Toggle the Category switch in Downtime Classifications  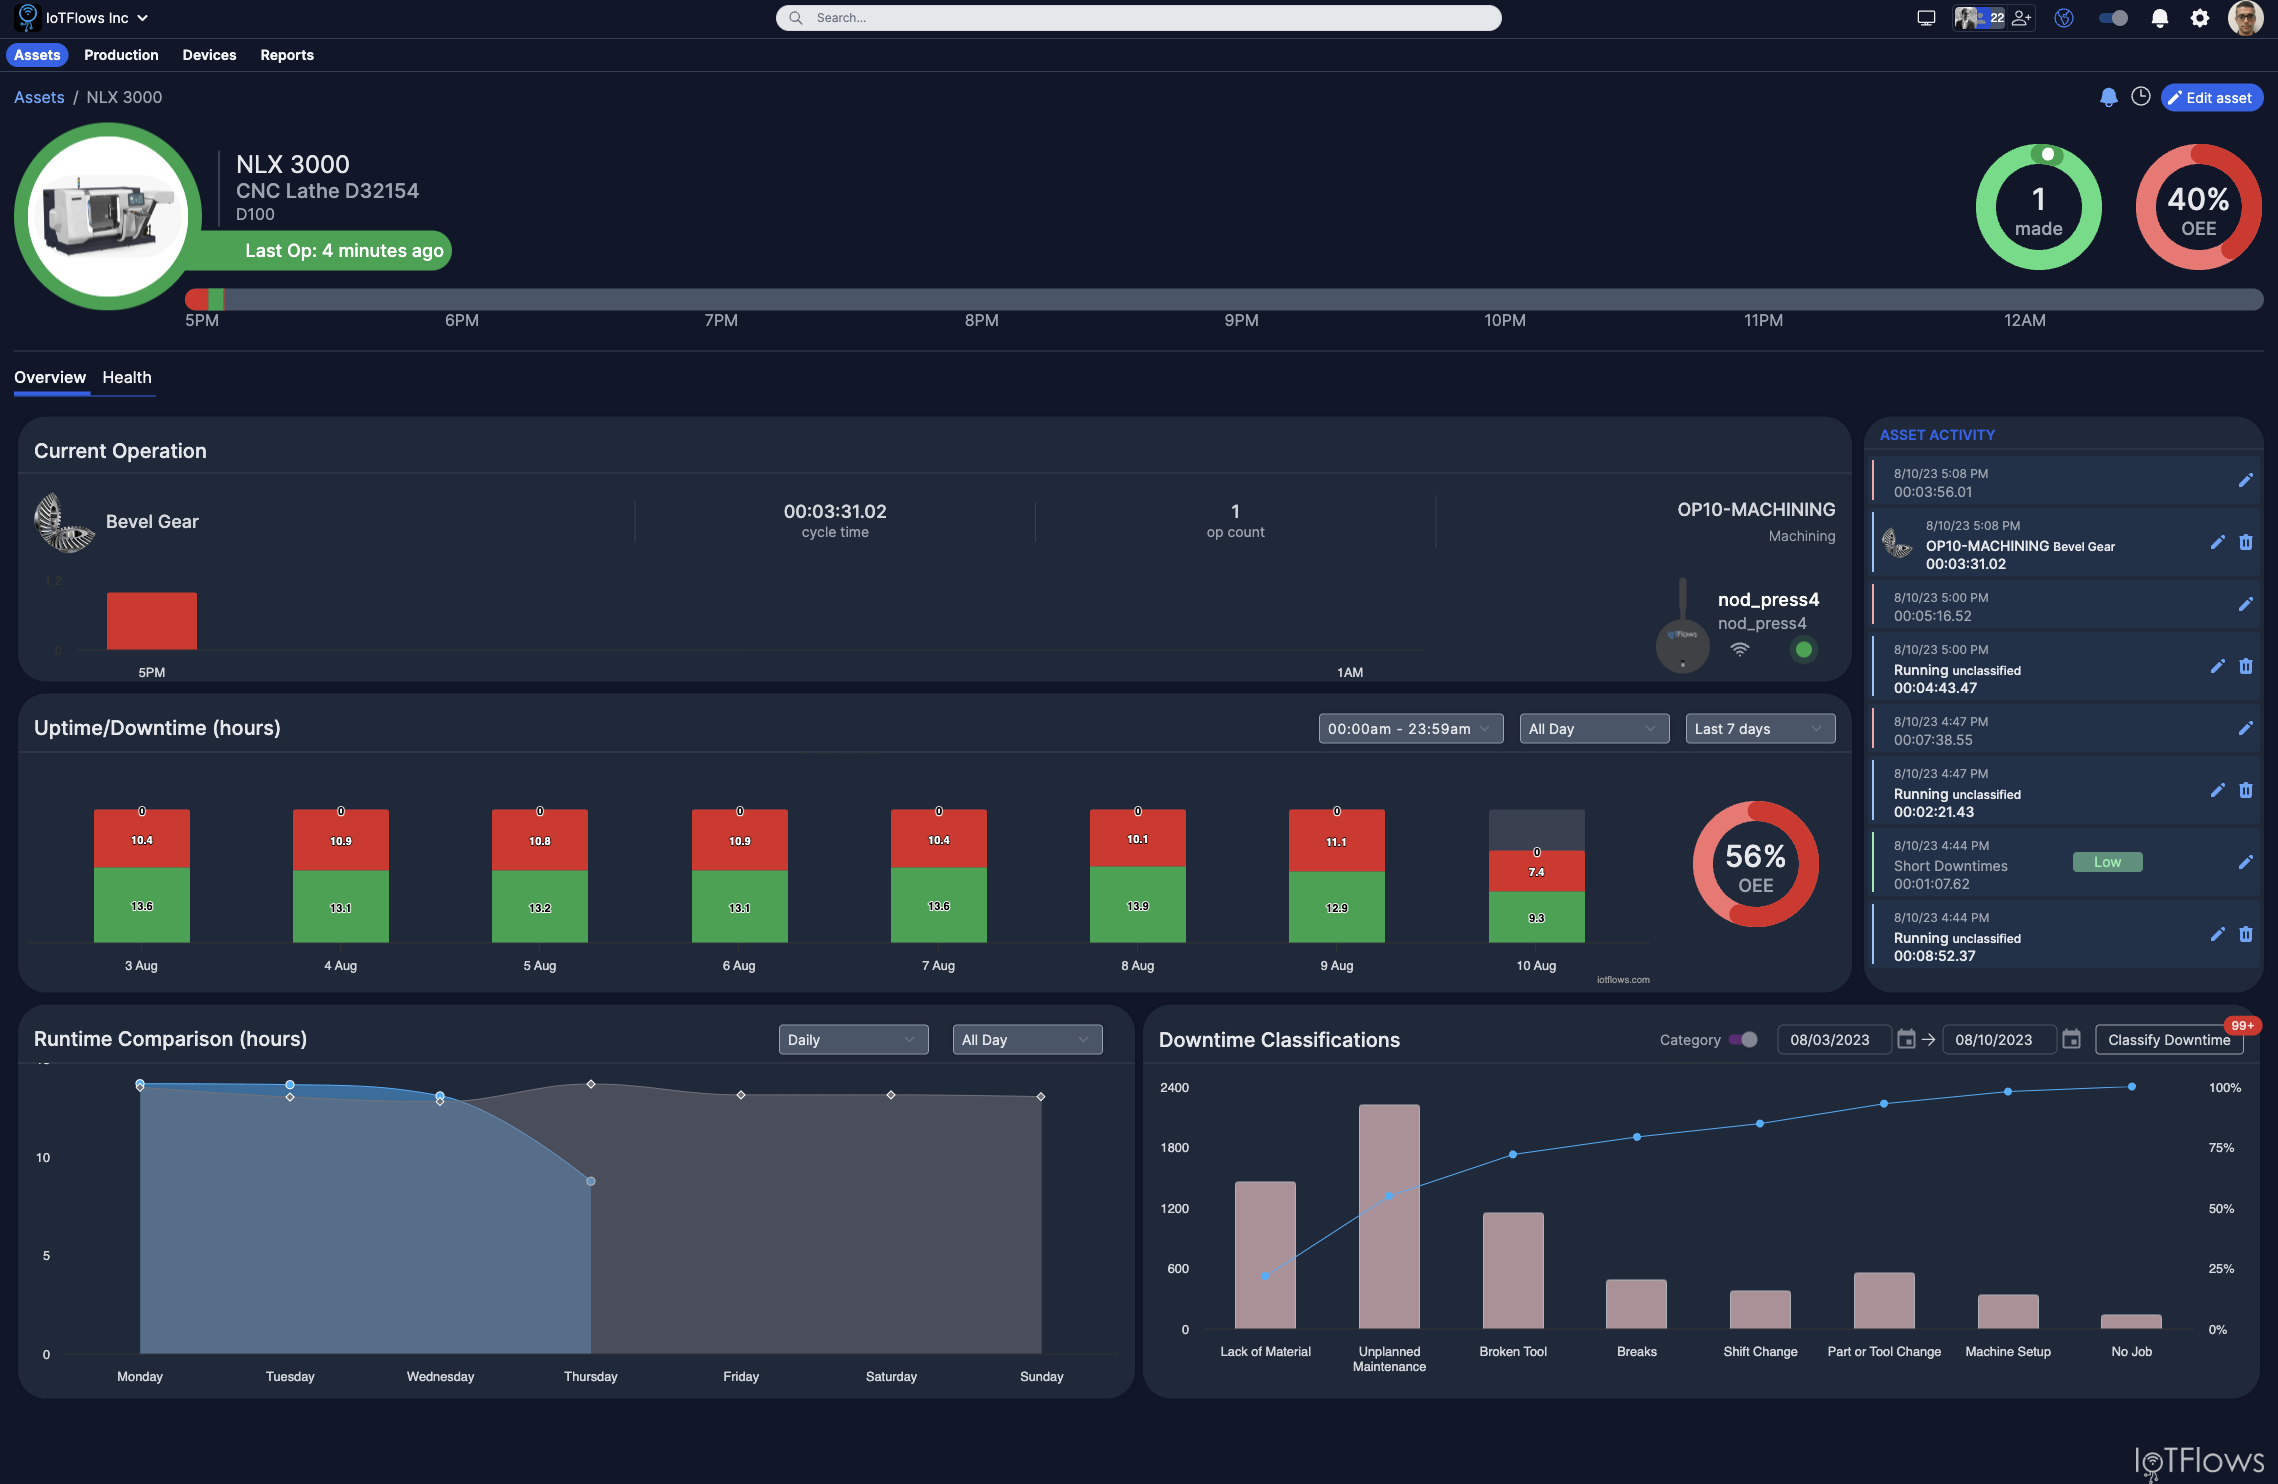(1743, 1040)
